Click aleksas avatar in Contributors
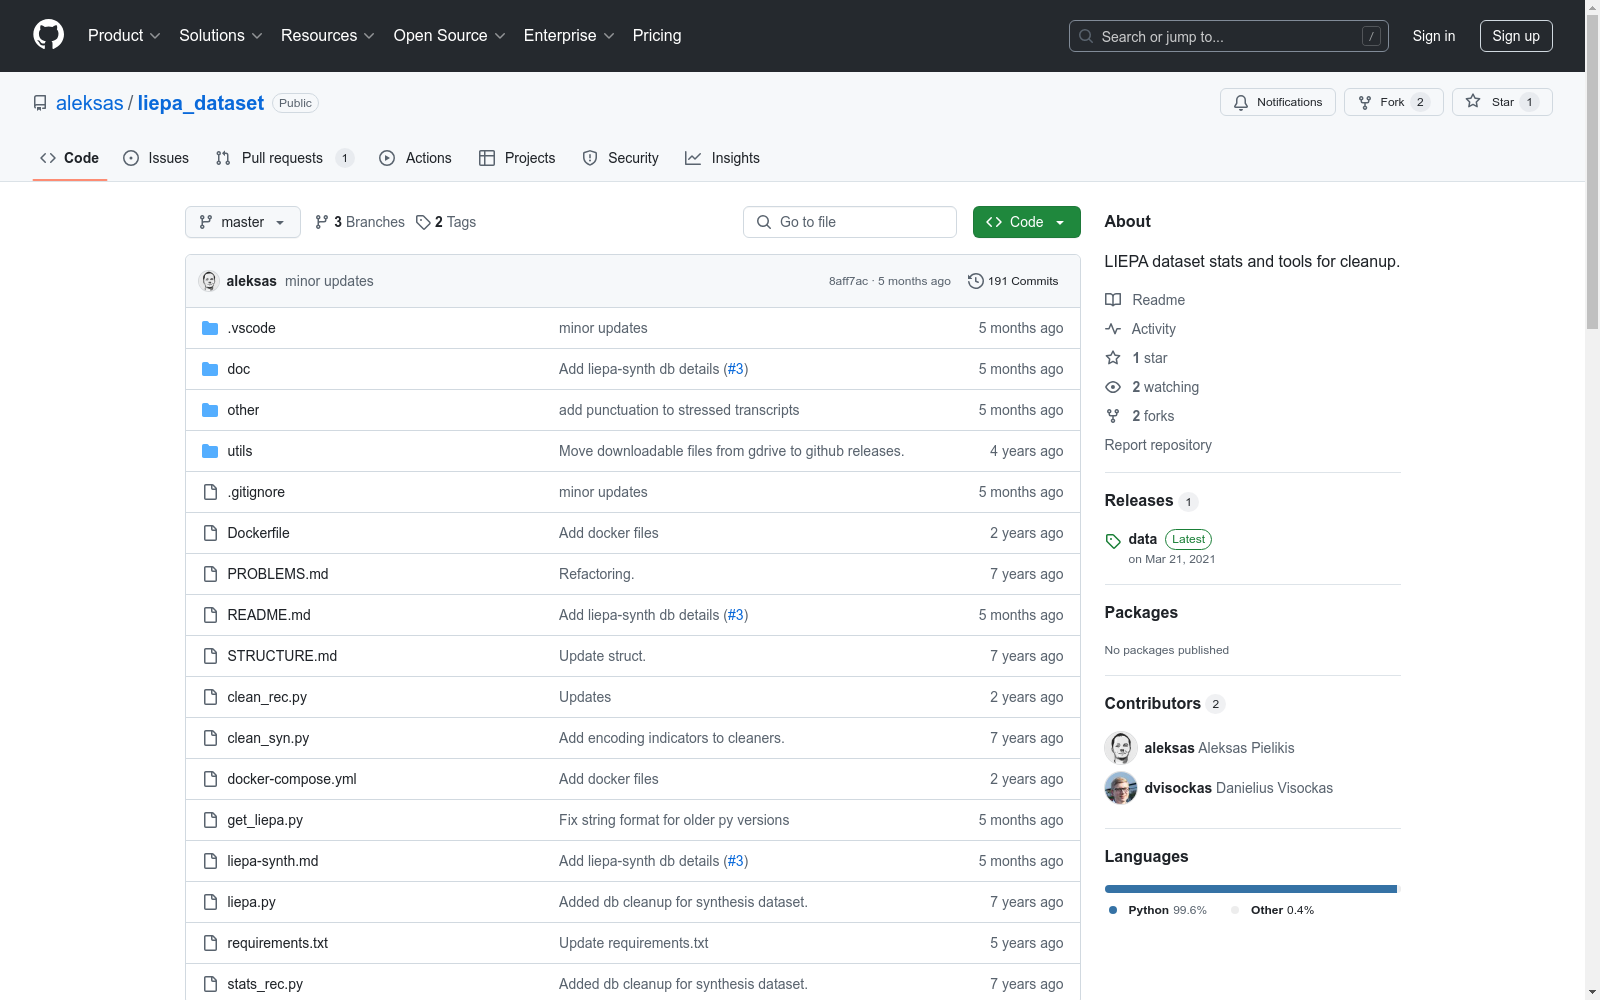Image resolution: width=1600 pixels, height=1000 pixels. (x=1121, y=748)
